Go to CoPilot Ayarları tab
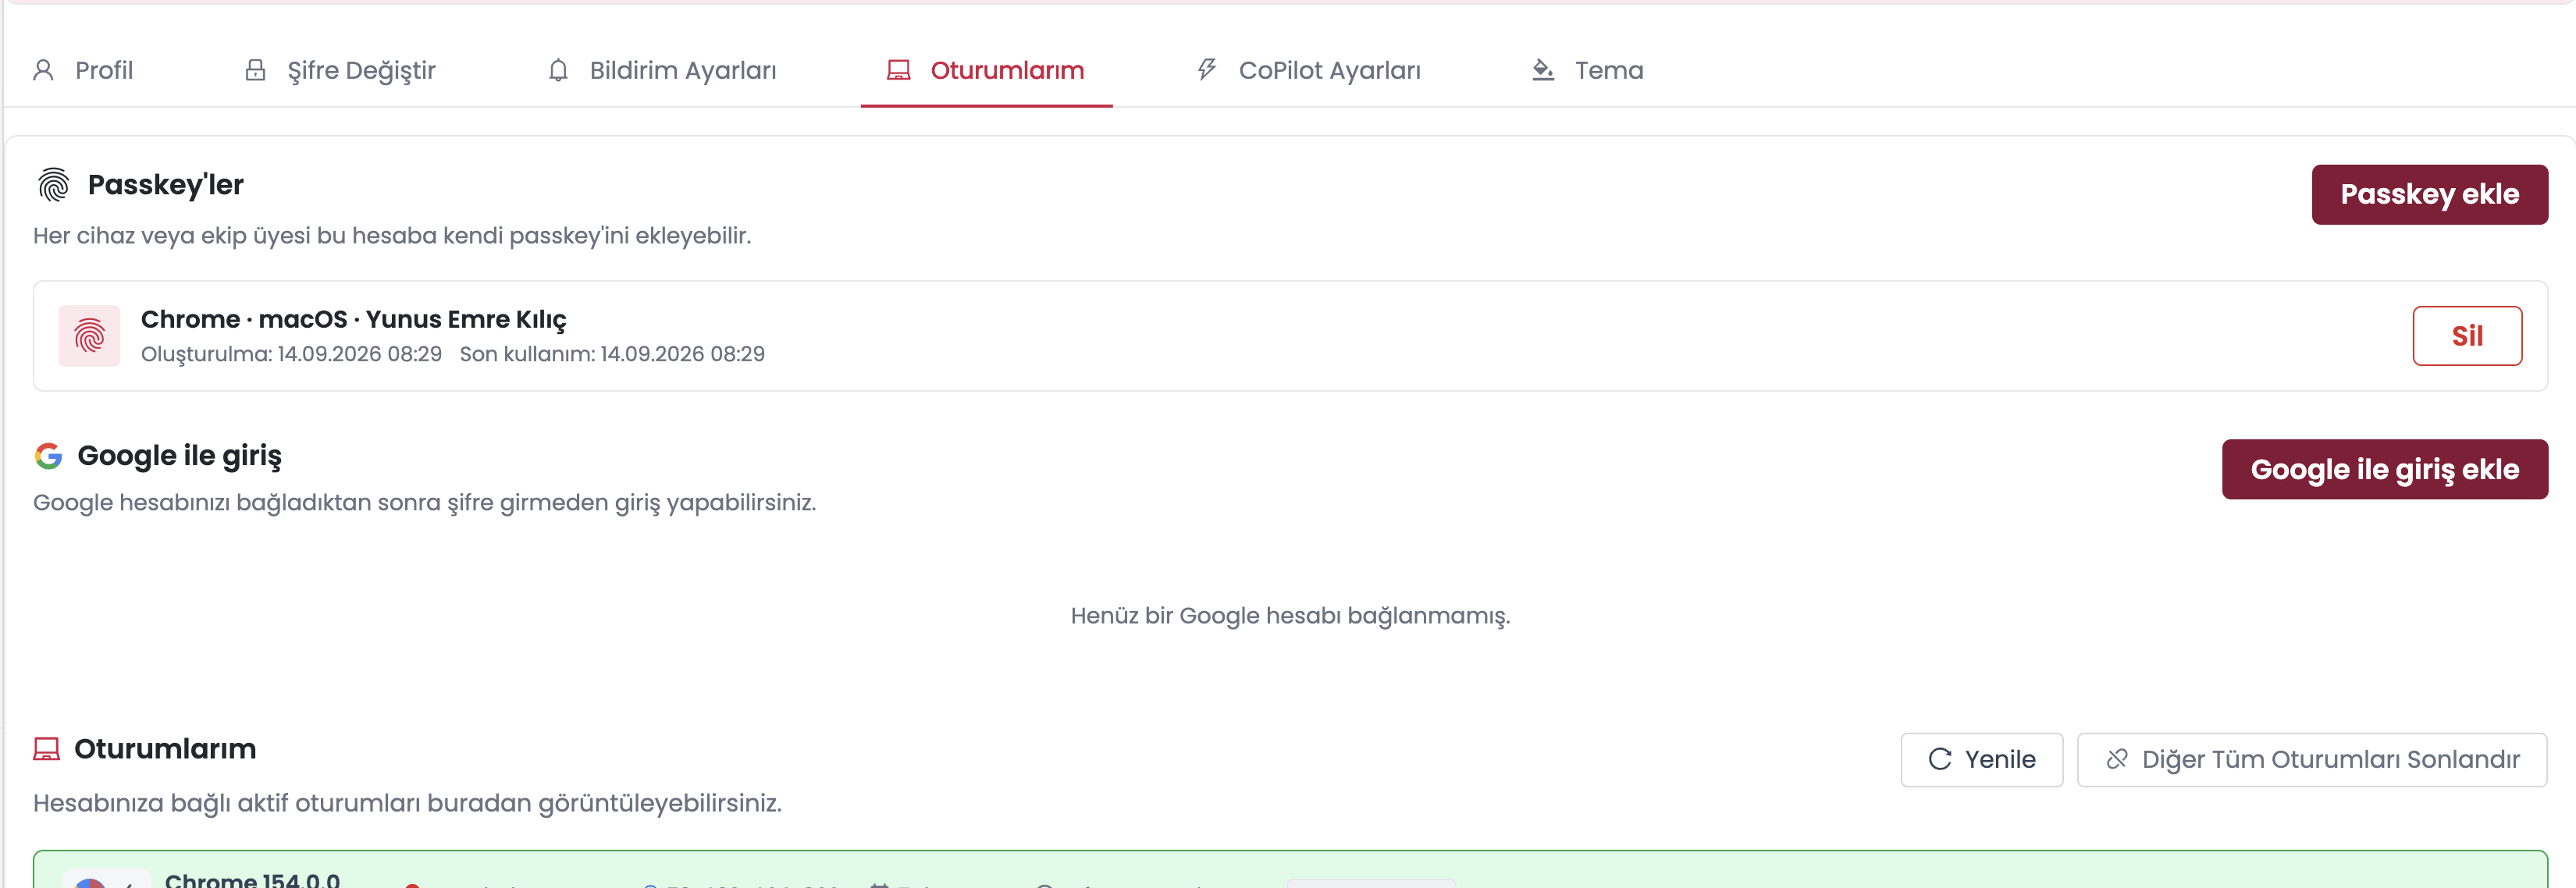The image size is (2576, 888). coord(1308,70)
